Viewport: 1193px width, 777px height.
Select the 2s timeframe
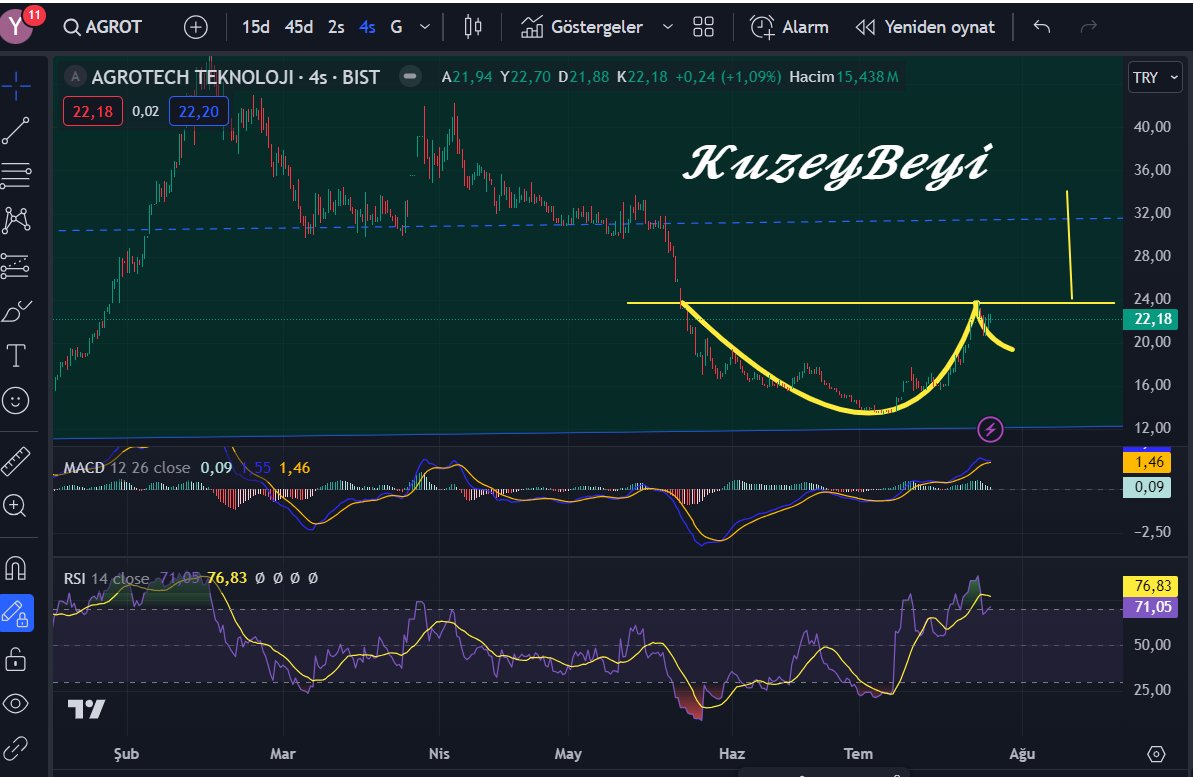click(336, 27)
